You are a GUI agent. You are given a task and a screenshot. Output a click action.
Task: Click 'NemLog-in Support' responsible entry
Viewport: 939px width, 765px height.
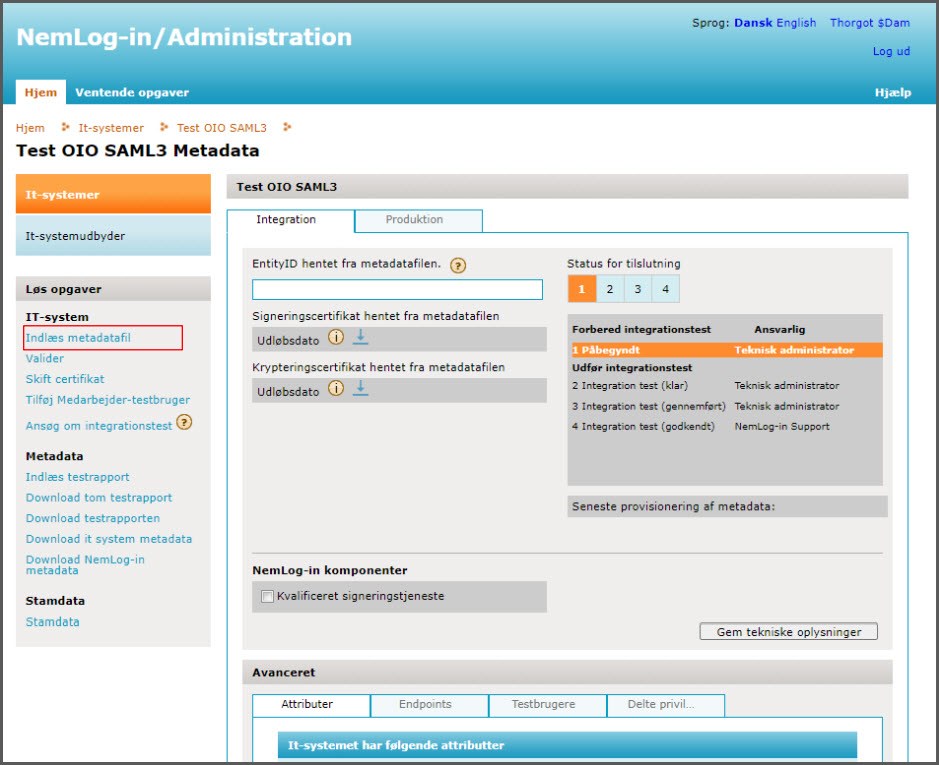(x=782, y=426)
